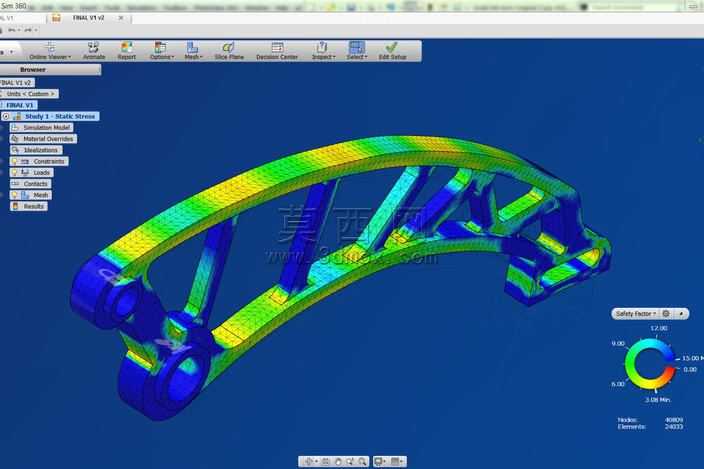Select the Zoom navigation tool
Screen dimensions: 704x469
click(x=350, y=461)
